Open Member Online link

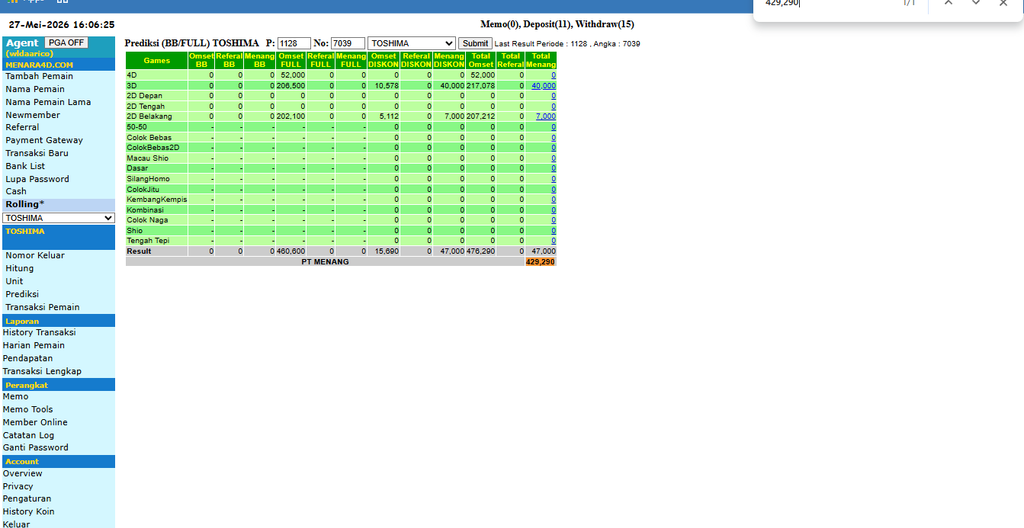(35, 422)
